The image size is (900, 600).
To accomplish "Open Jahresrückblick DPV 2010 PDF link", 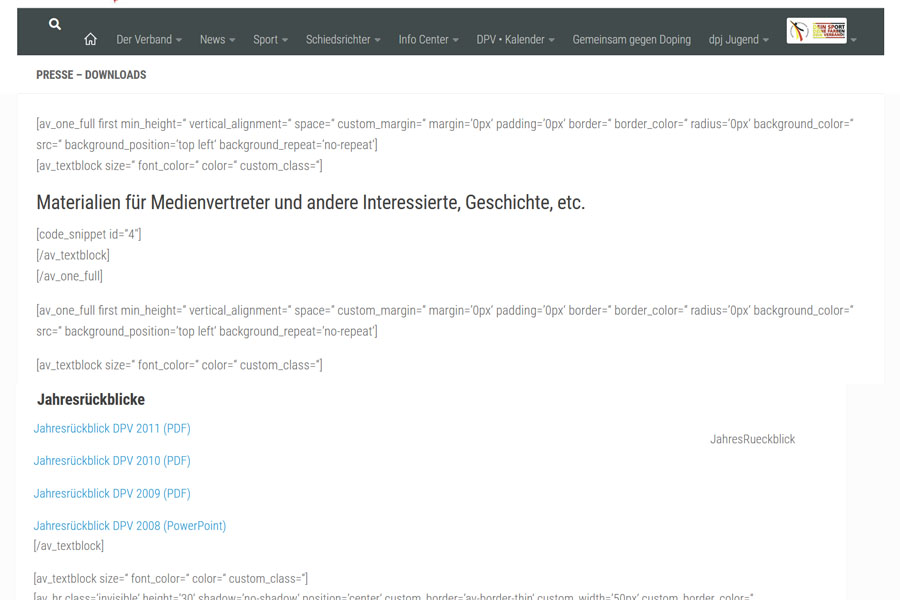I will 112,461.
